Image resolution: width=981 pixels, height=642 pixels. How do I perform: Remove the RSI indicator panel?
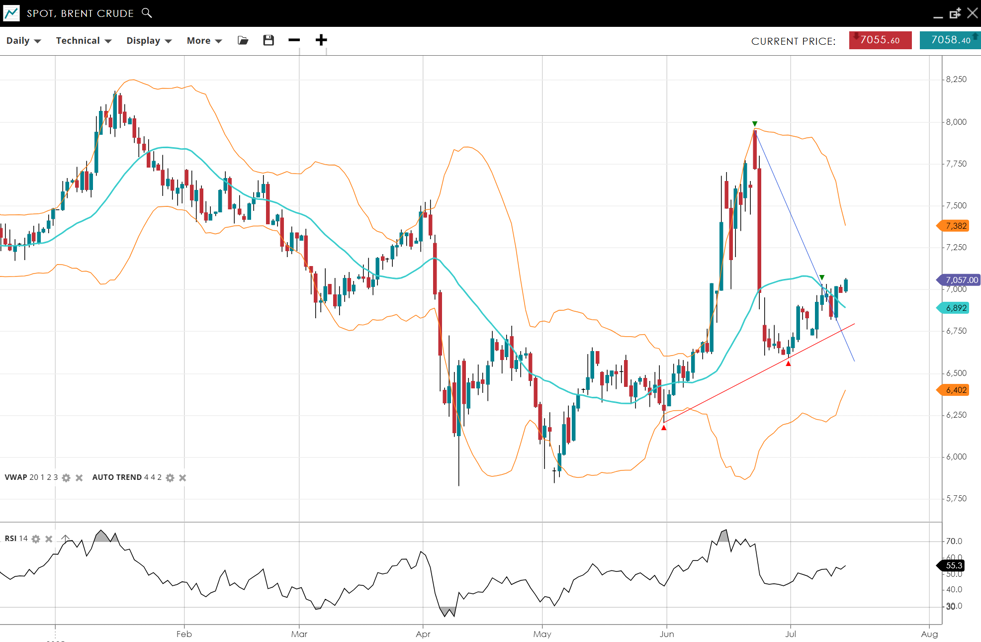49,539
